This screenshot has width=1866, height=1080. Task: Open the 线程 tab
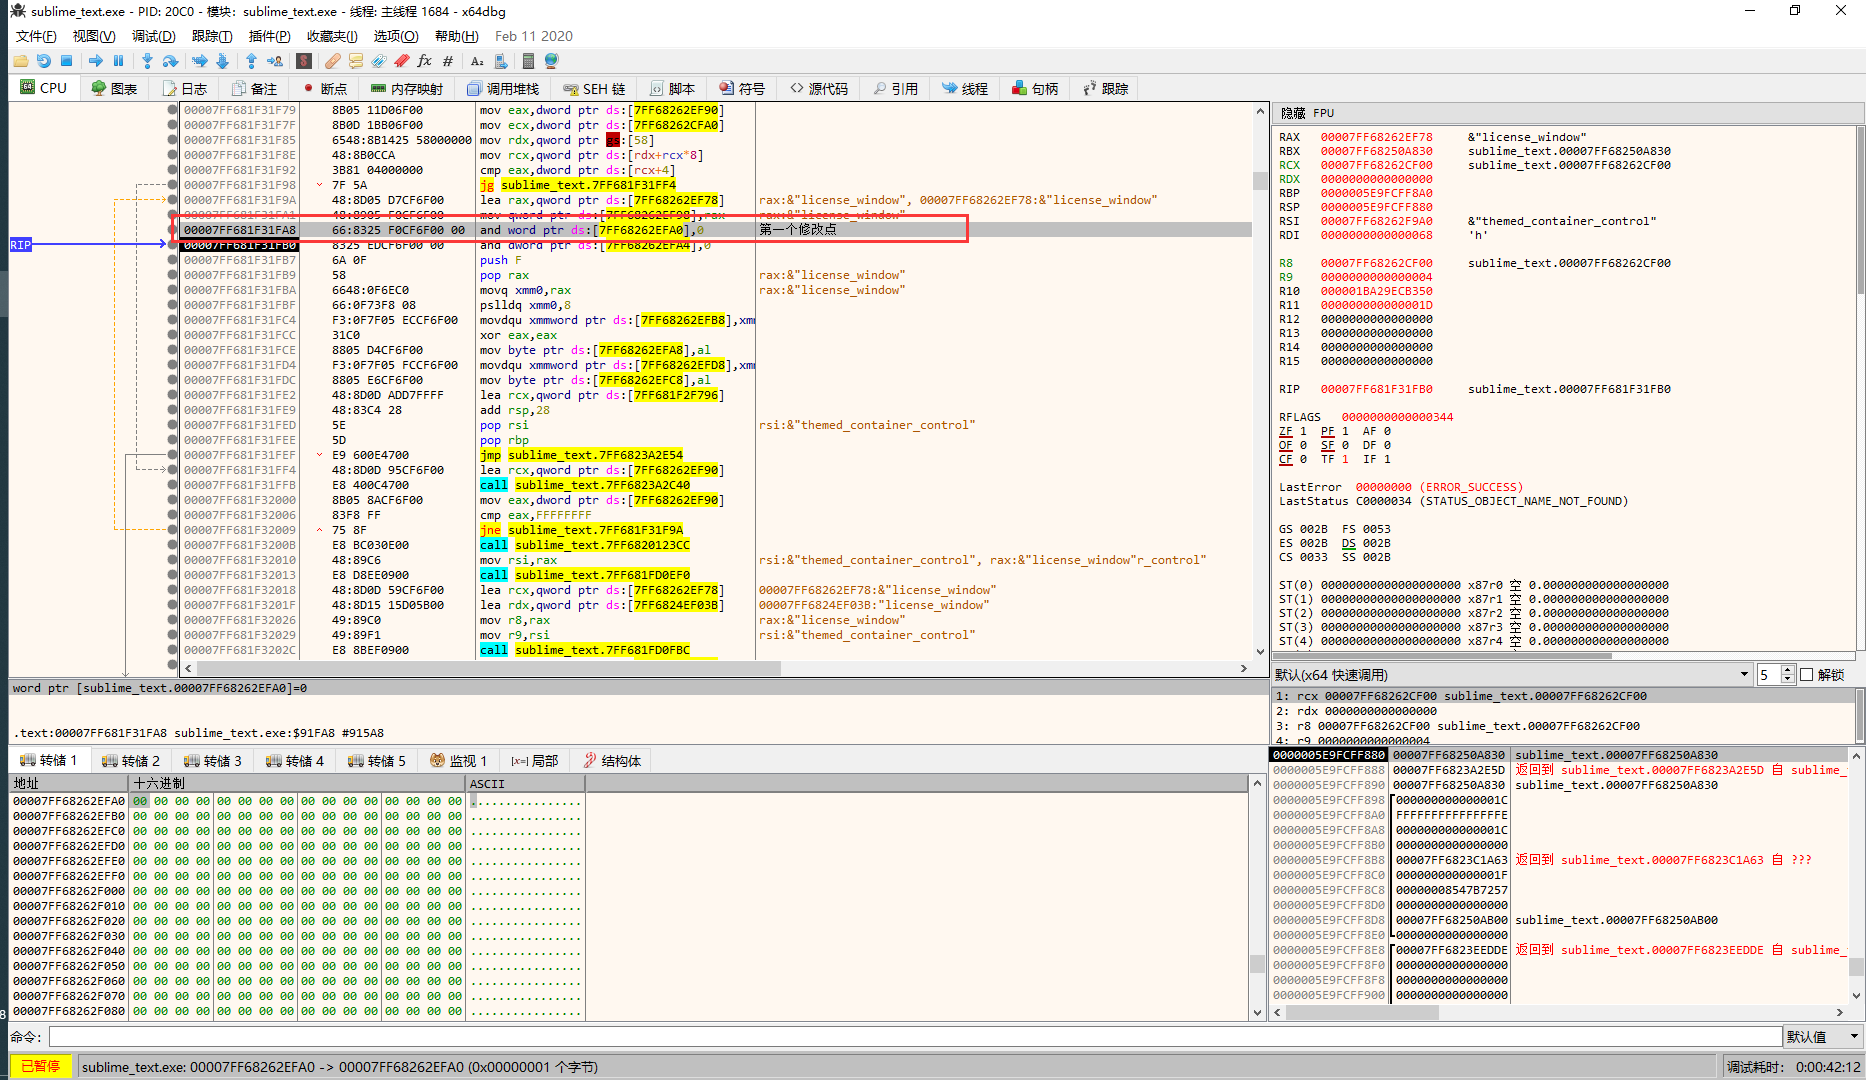coord(965,89)
